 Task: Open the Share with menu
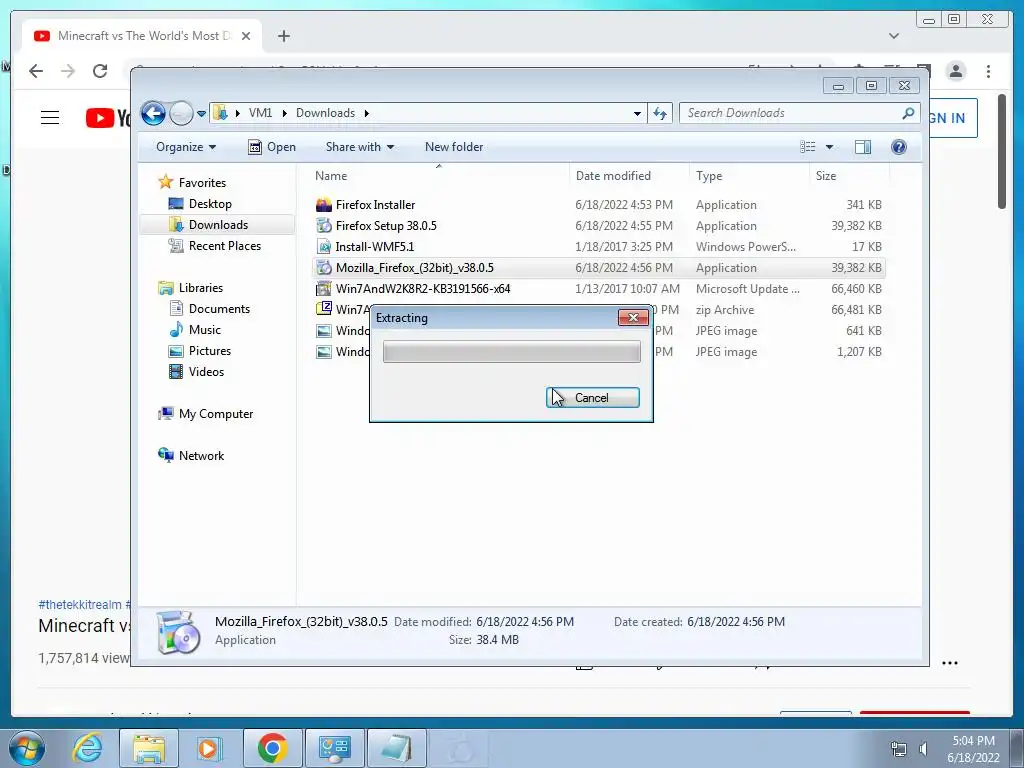click(360, 147)
